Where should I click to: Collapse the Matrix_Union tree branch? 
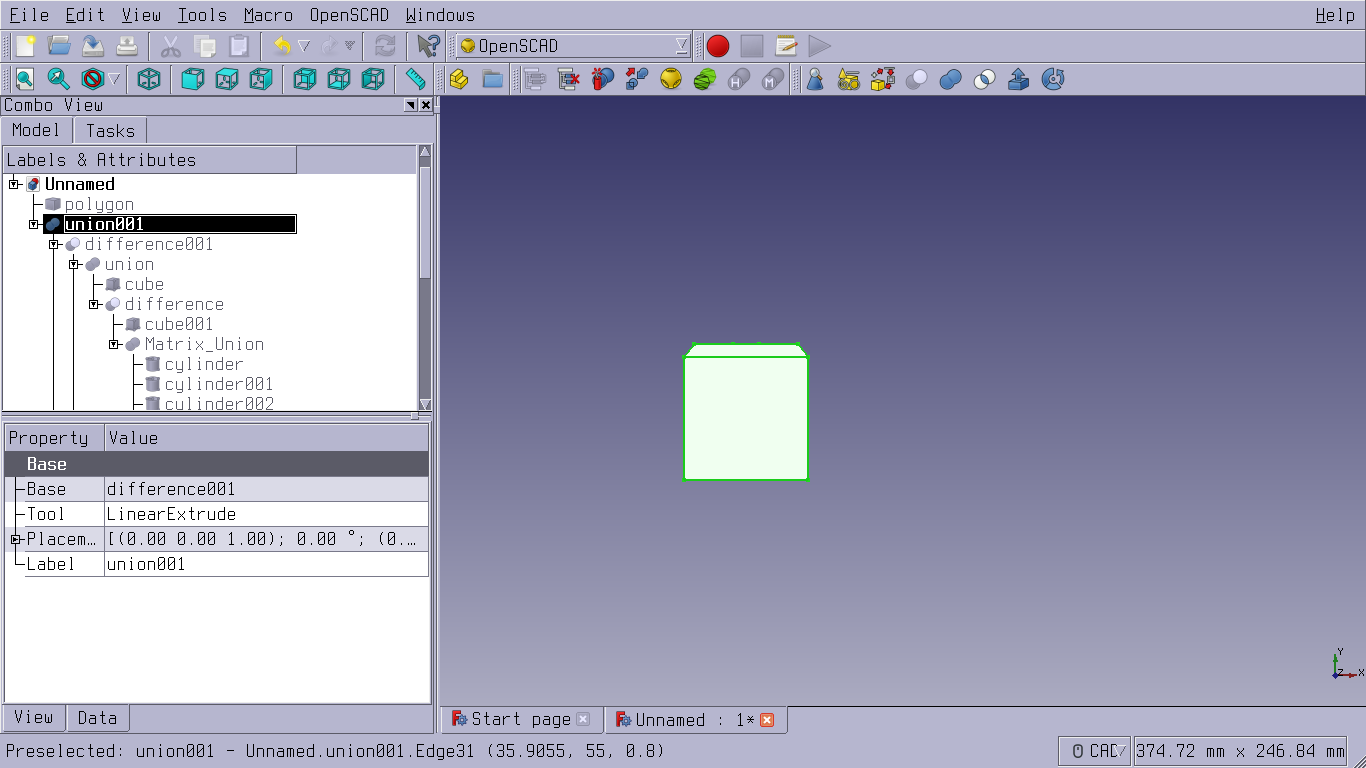tap(113, 344)
